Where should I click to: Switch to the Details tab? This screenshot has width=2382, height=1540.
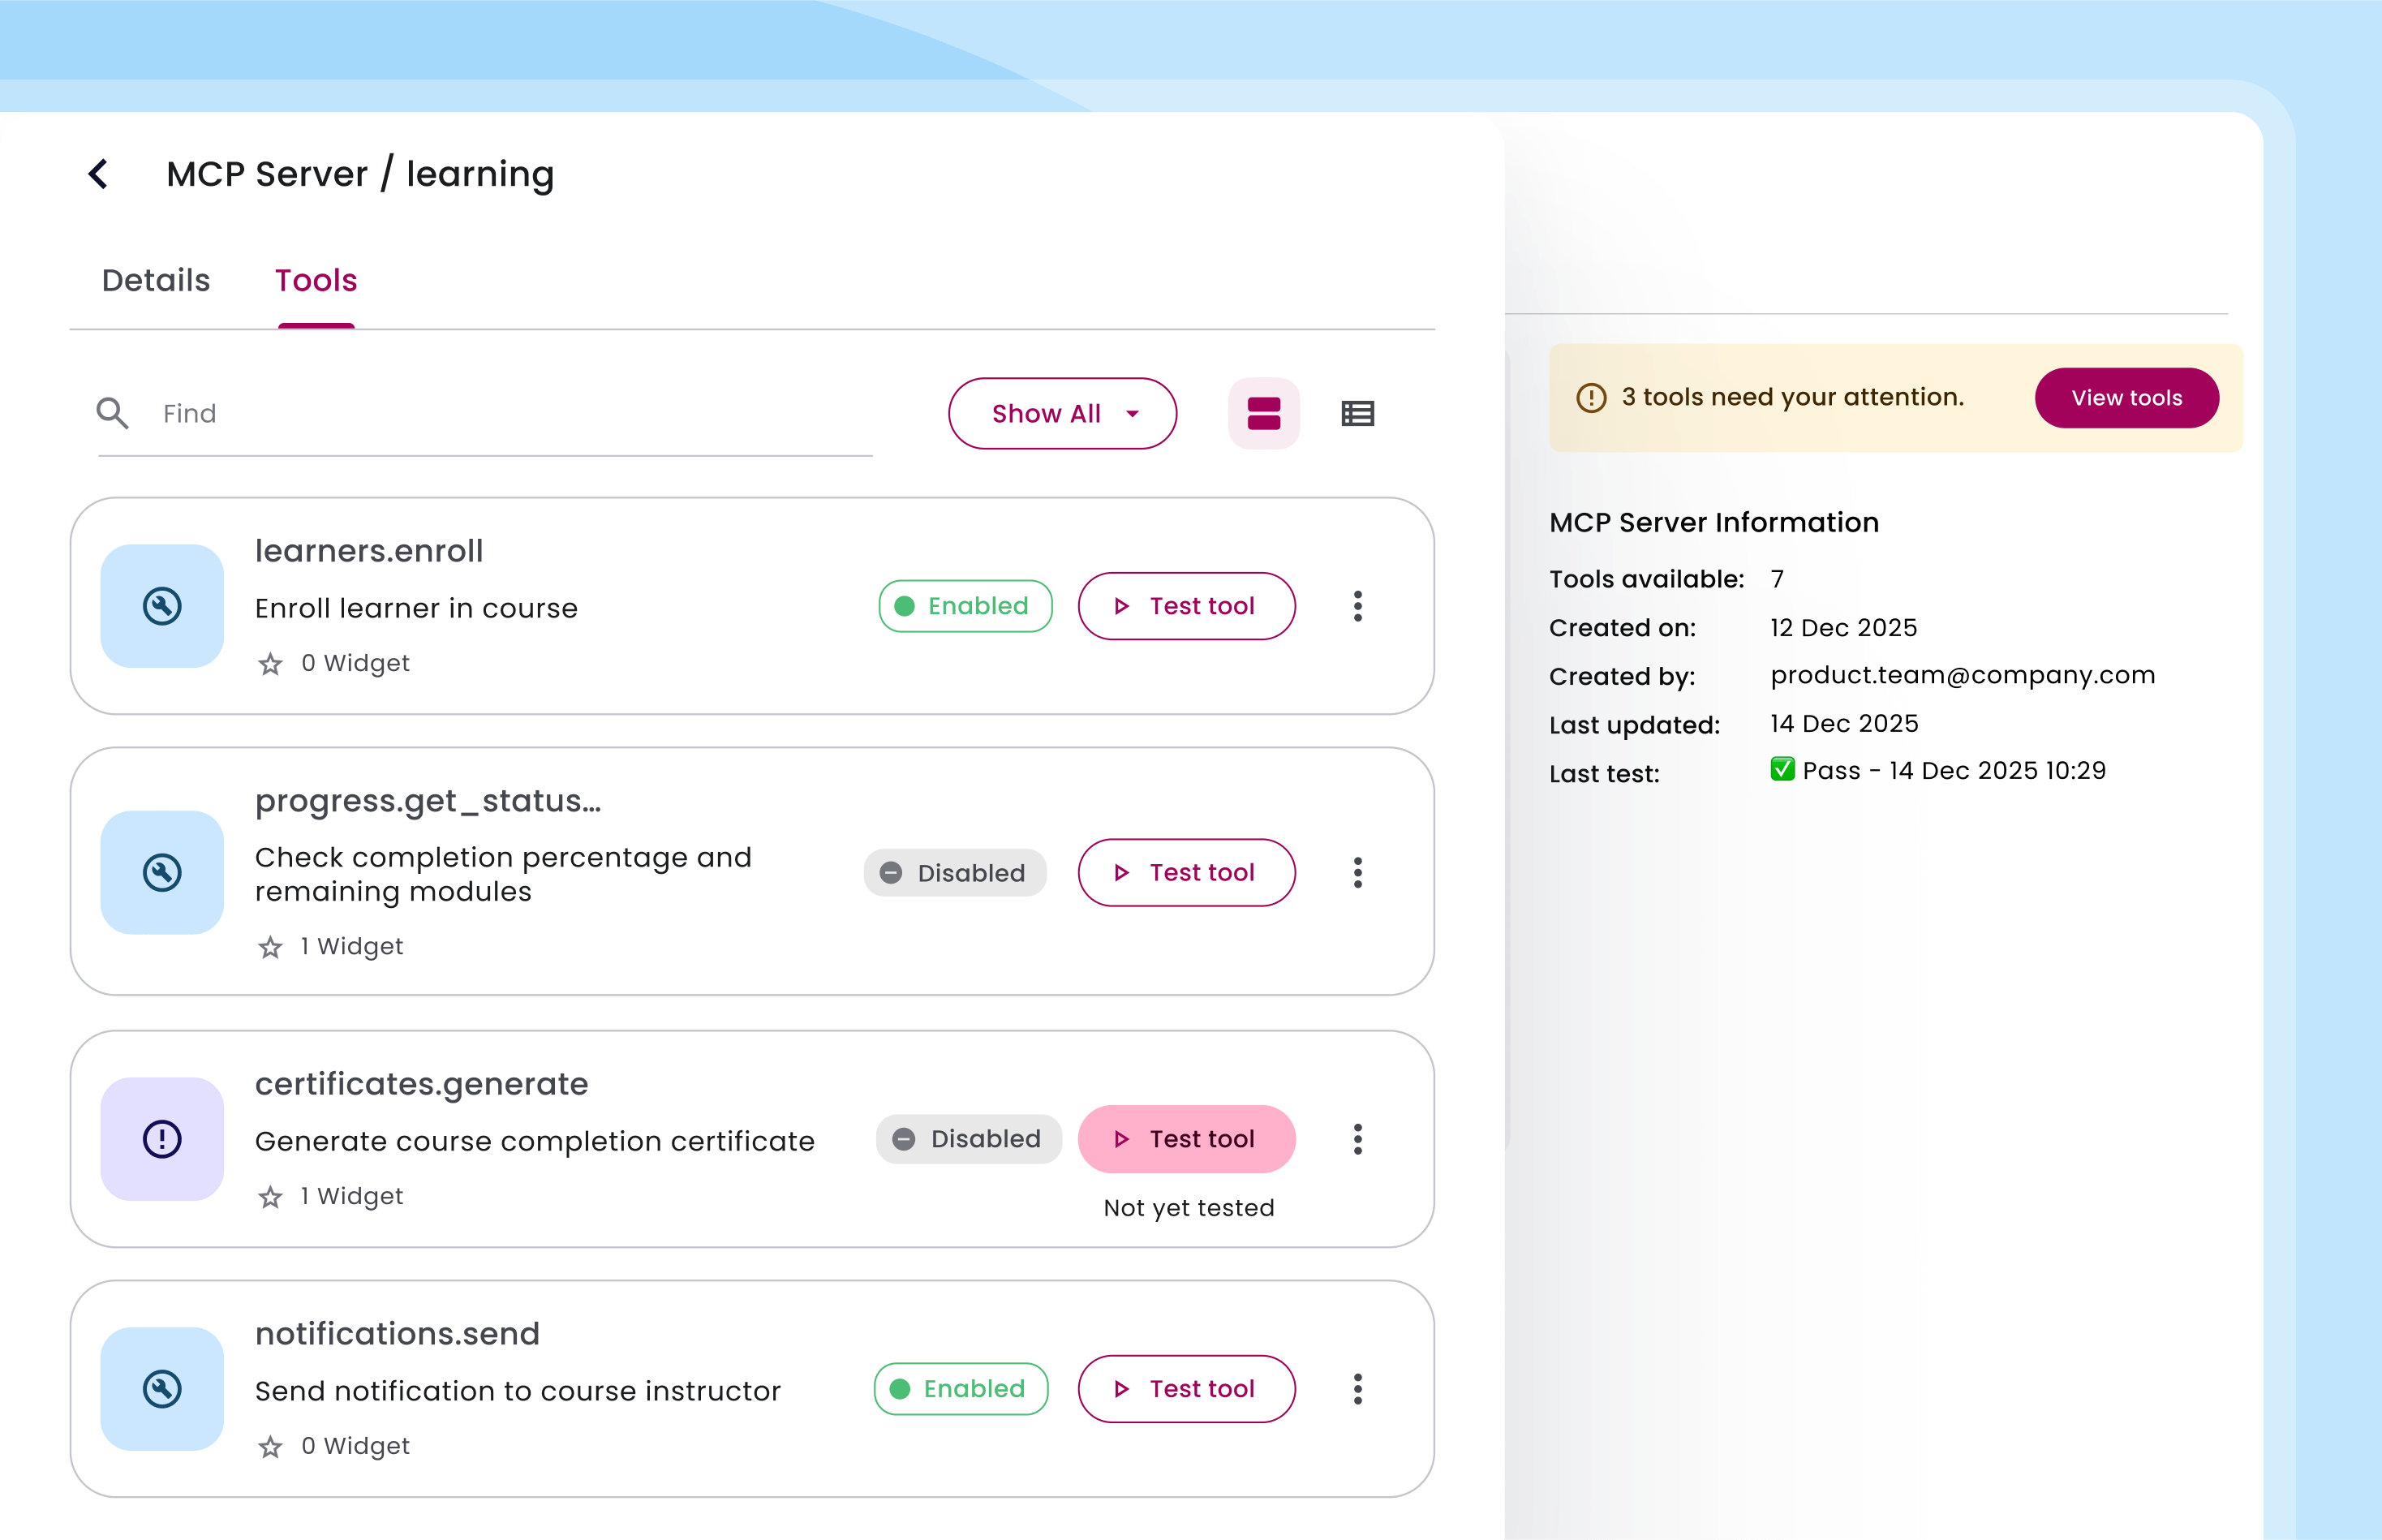click(x=156, y=281)
